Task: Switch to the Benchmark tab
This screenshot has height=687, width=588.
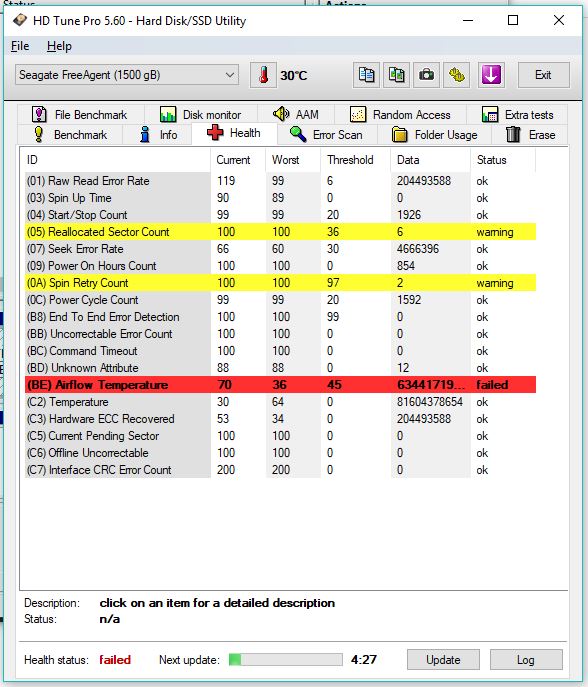Action: click(71, 135)
